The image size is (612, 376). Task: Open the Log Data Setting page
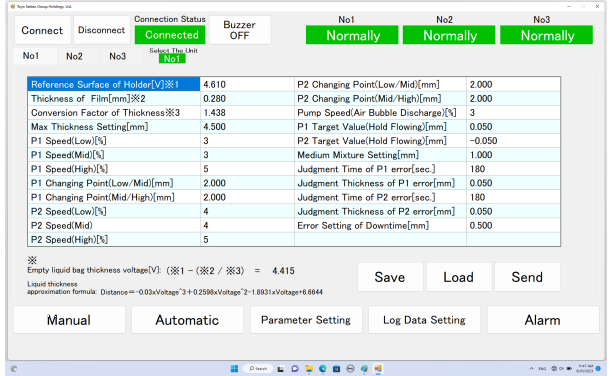(424, 320)
